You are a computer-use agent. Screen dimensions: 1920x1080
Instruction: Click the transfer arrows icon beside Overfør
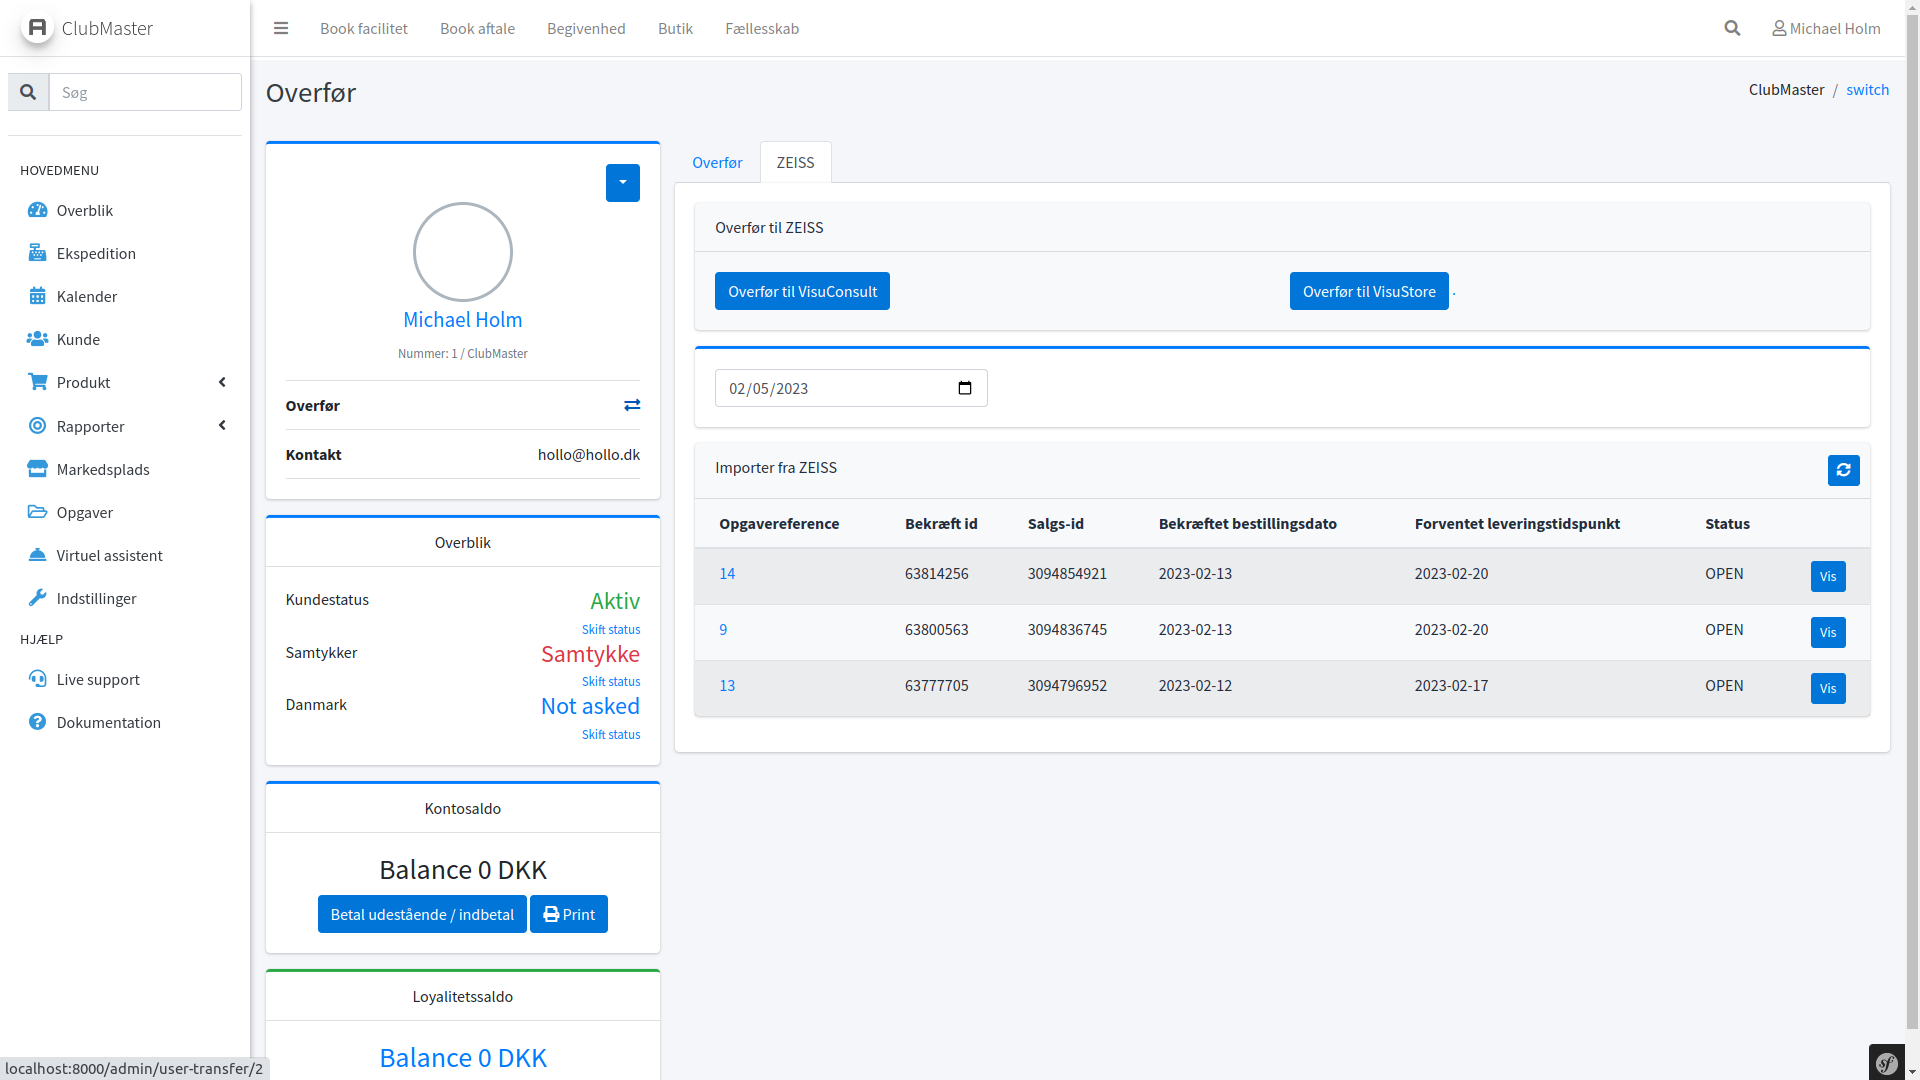[632, 405]
